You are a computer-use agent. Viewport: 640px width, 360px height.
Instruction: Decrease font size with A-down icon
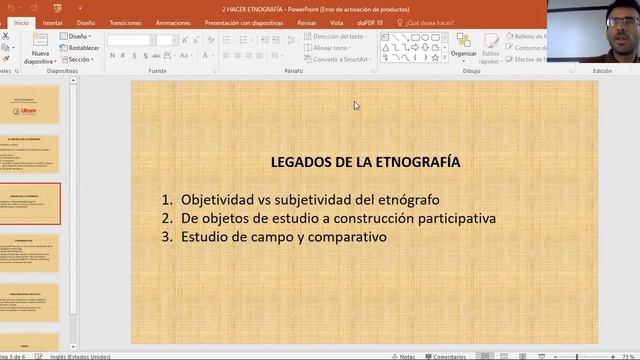pos(196,40)
